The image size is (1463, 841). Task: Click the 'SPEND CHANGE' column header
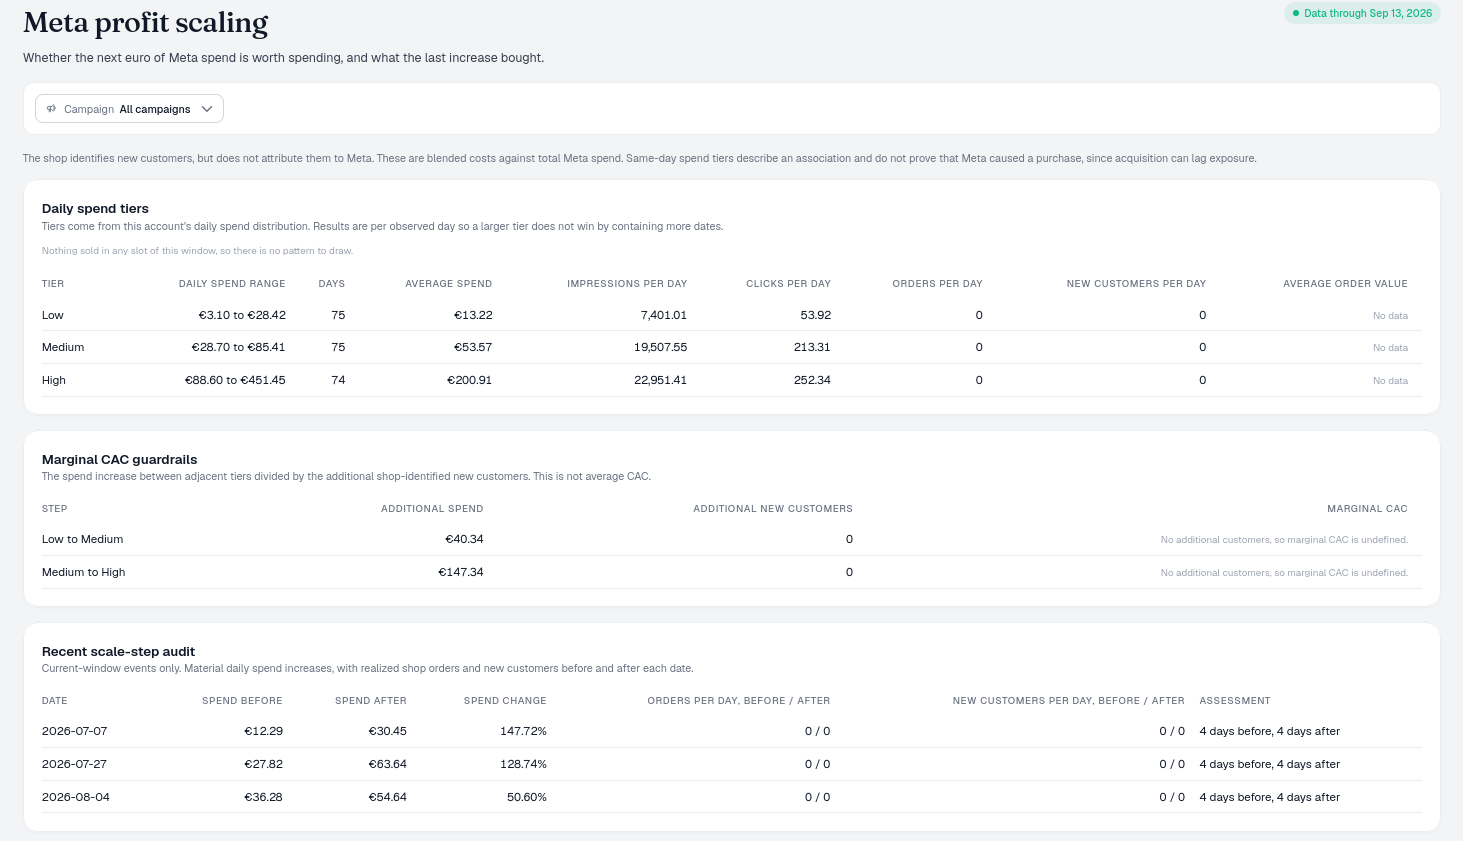pyautogui.click(x=505, y=701)
